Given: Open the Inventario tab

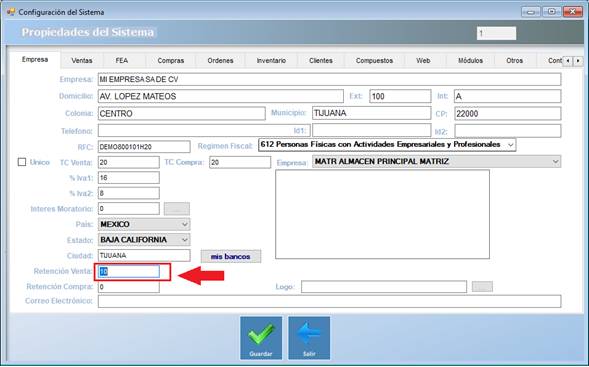Looking at the screenshot, I should (271, 60).
